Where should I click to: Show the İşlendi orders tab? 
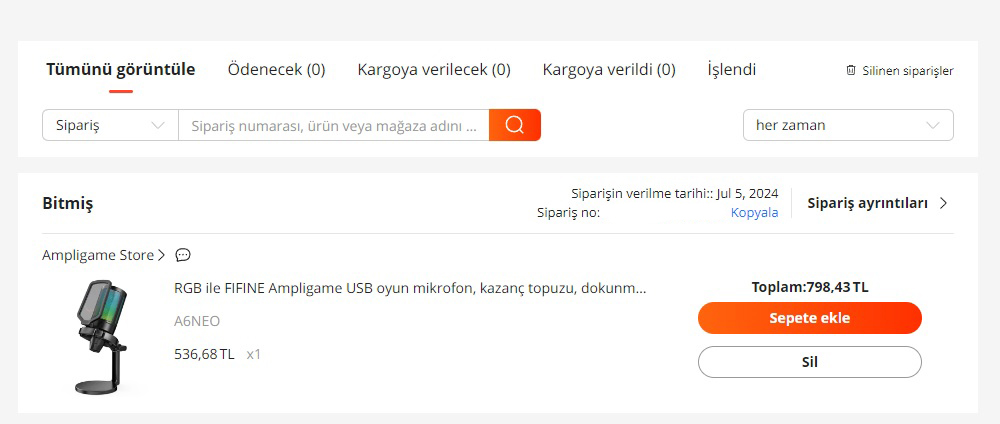[731, 70]
